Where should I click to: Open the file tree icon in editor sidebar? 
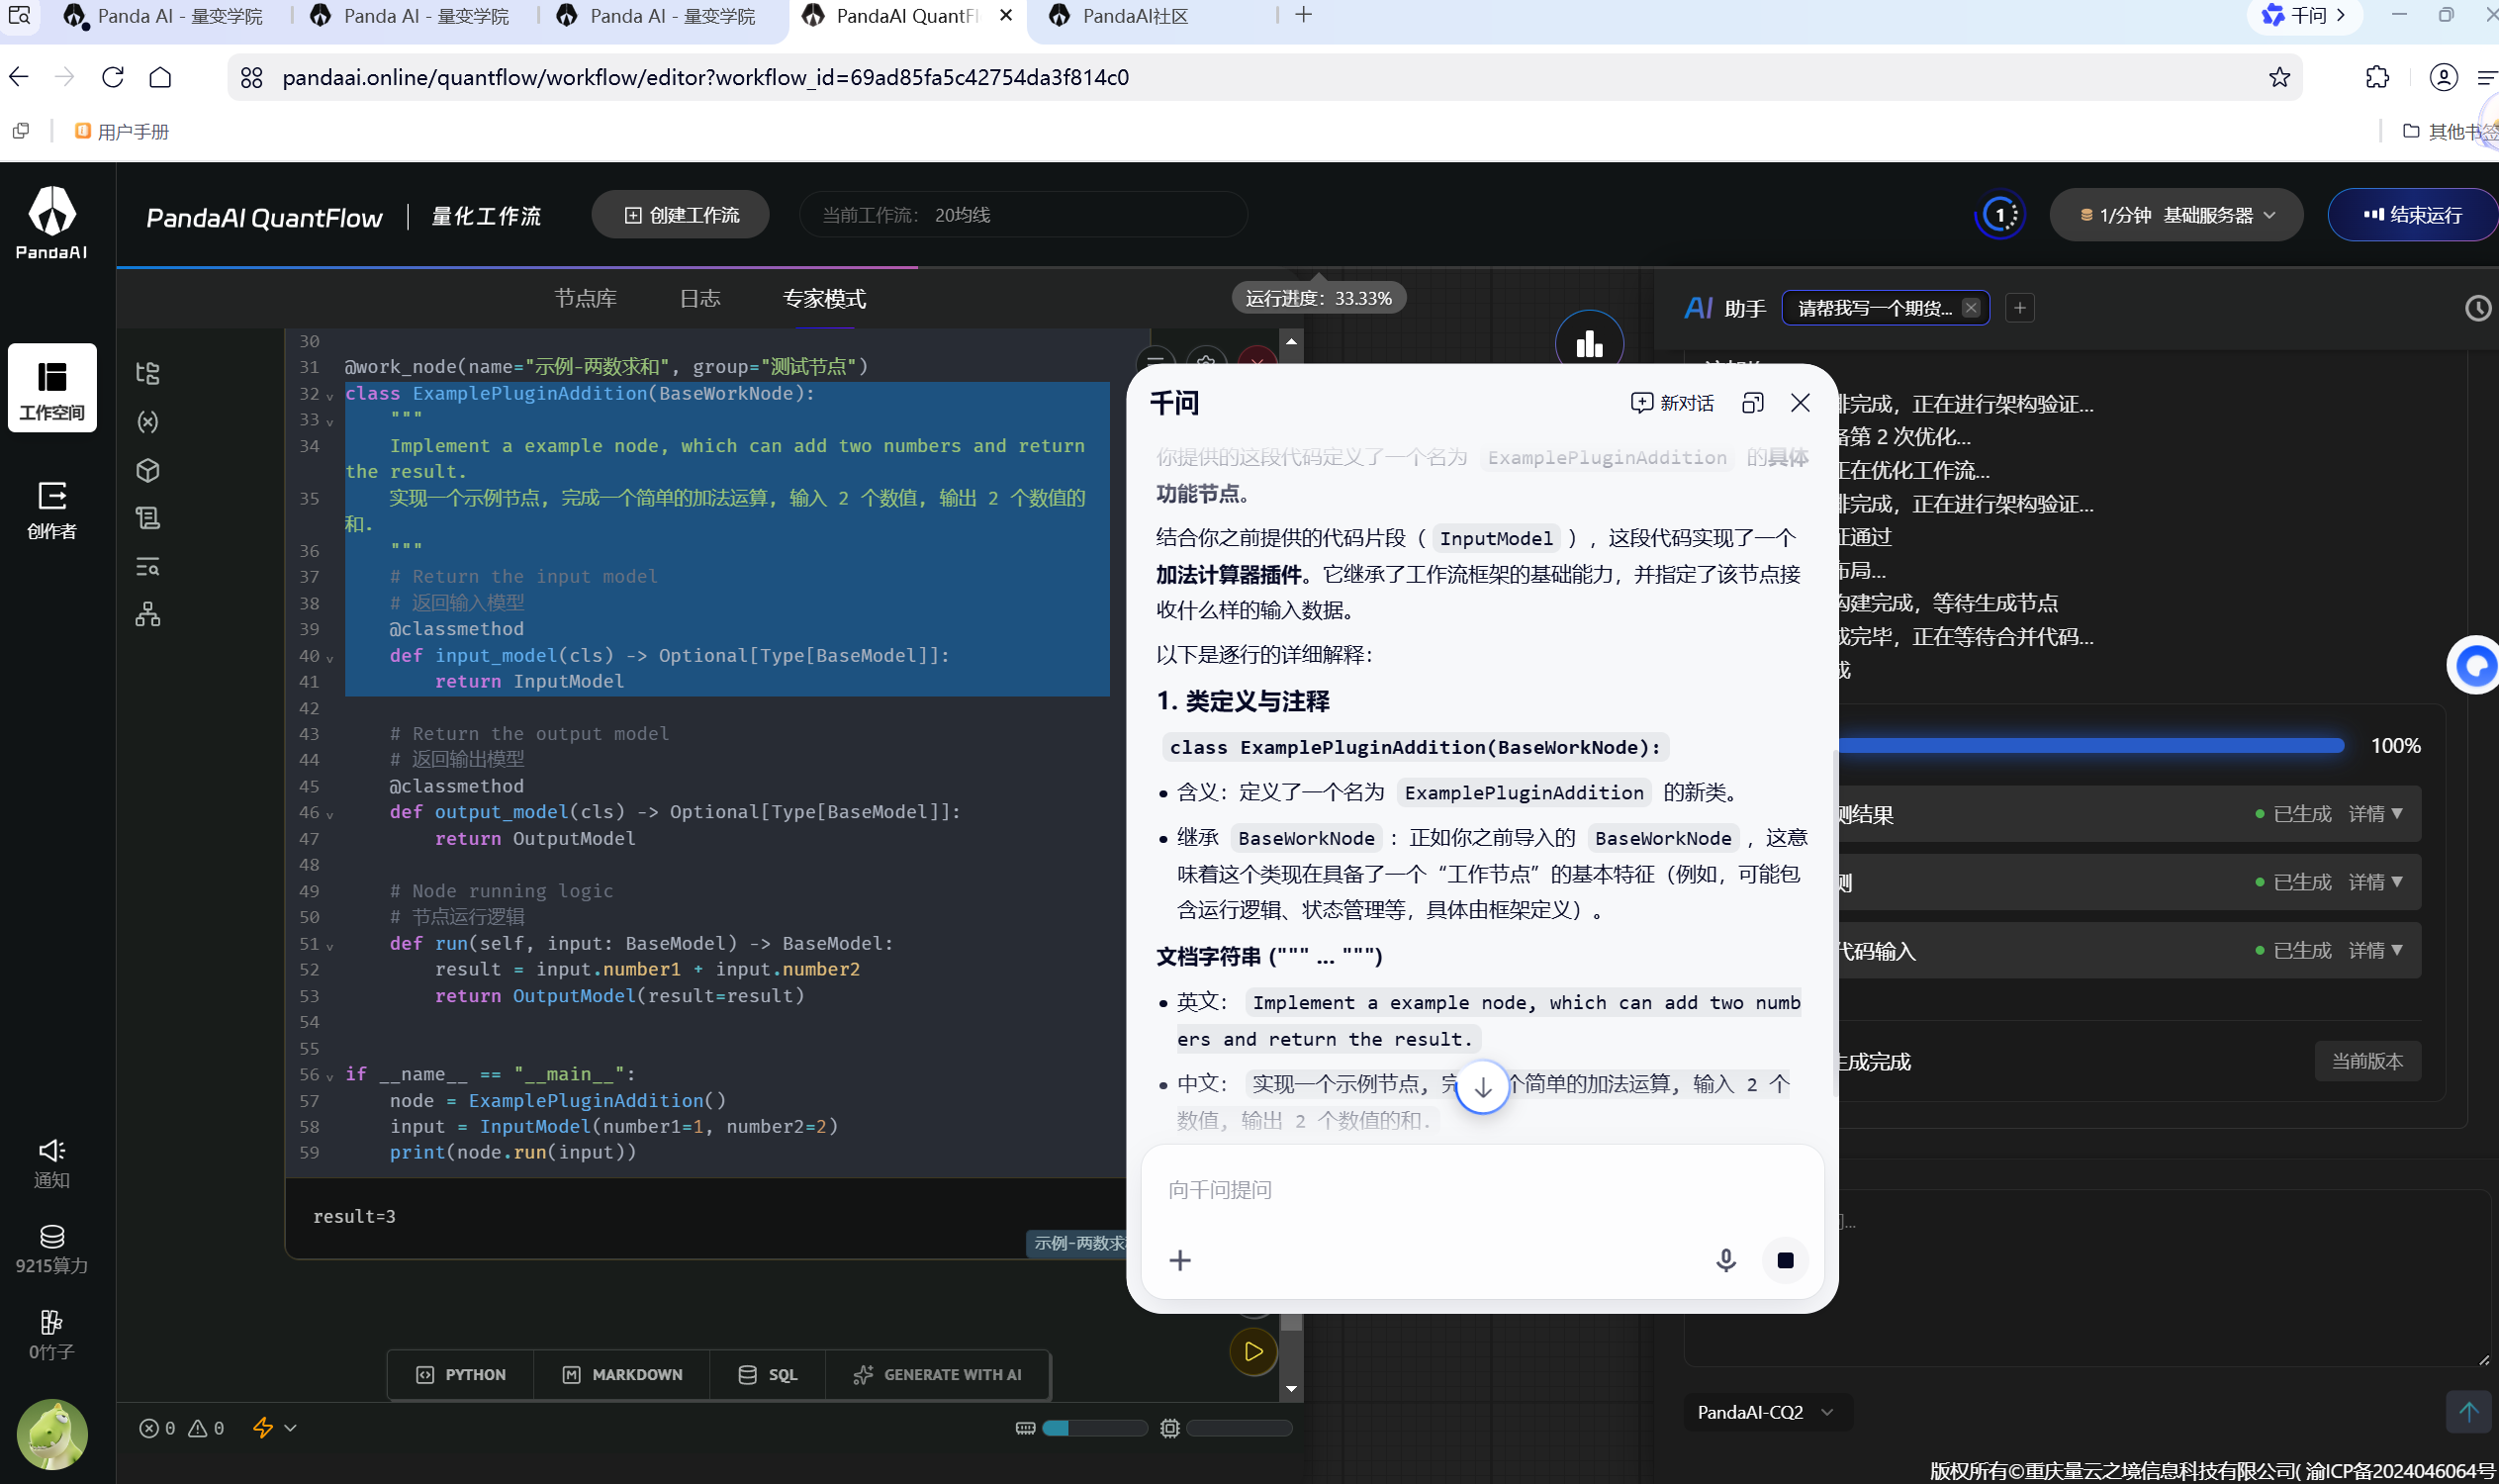pyautogui.click(x=148, y=373)
